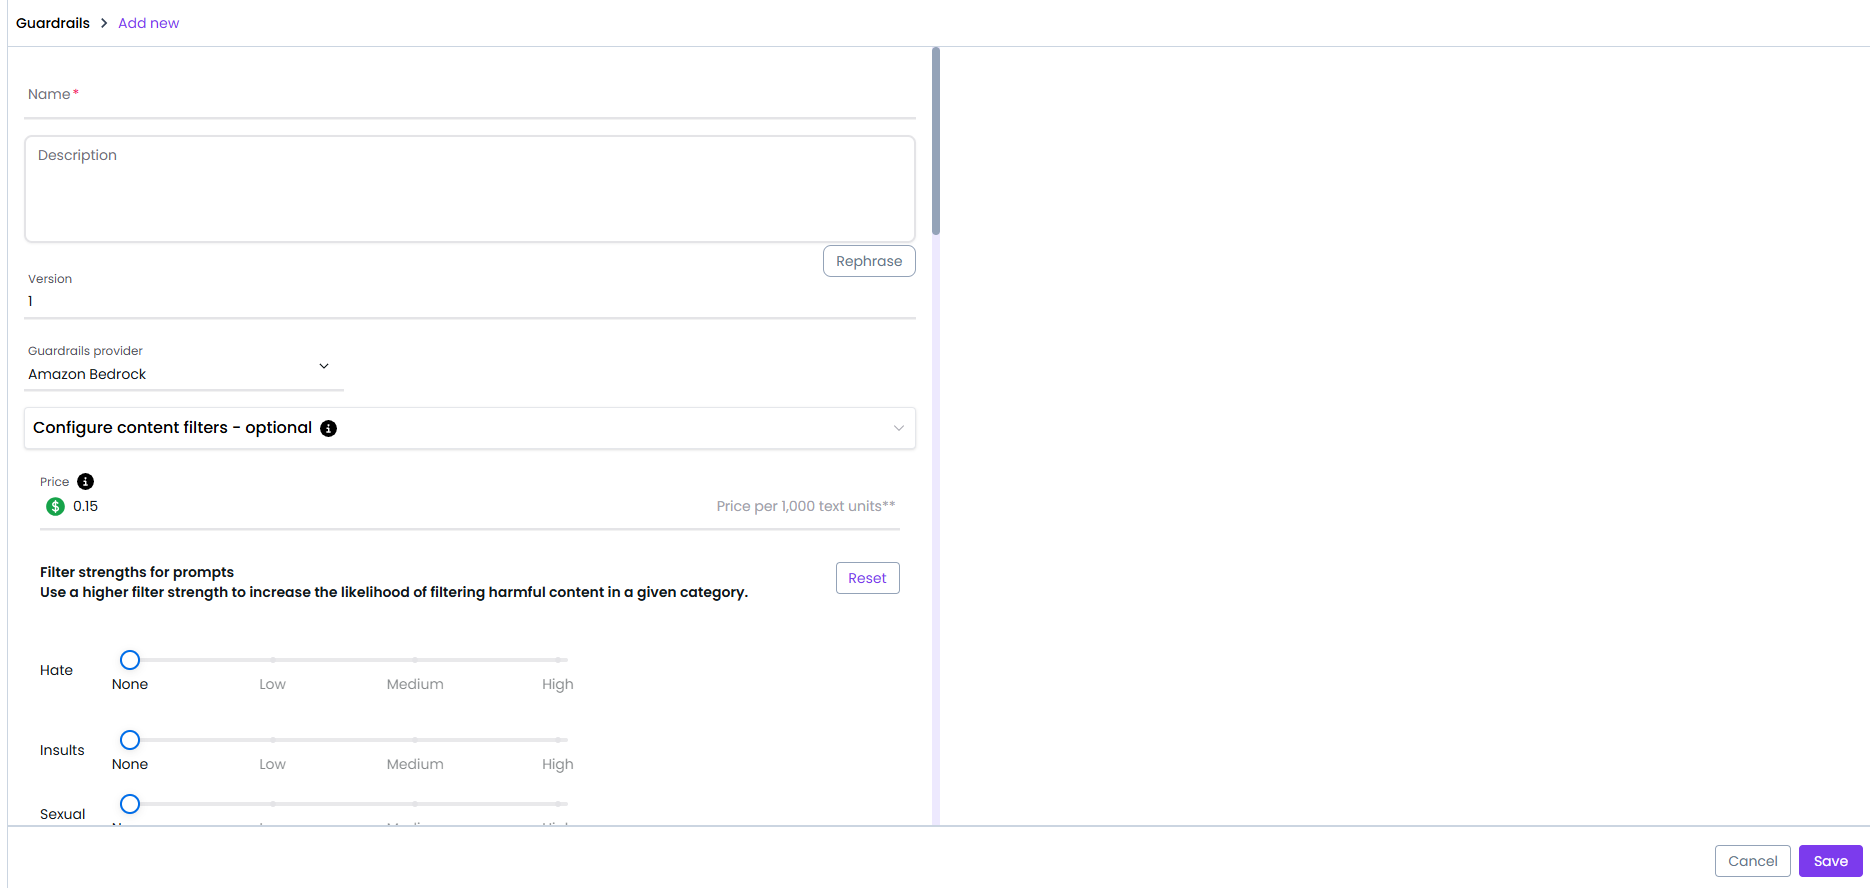Click the Price info icon
1870x888 pixels.
[x=86, y=482]
